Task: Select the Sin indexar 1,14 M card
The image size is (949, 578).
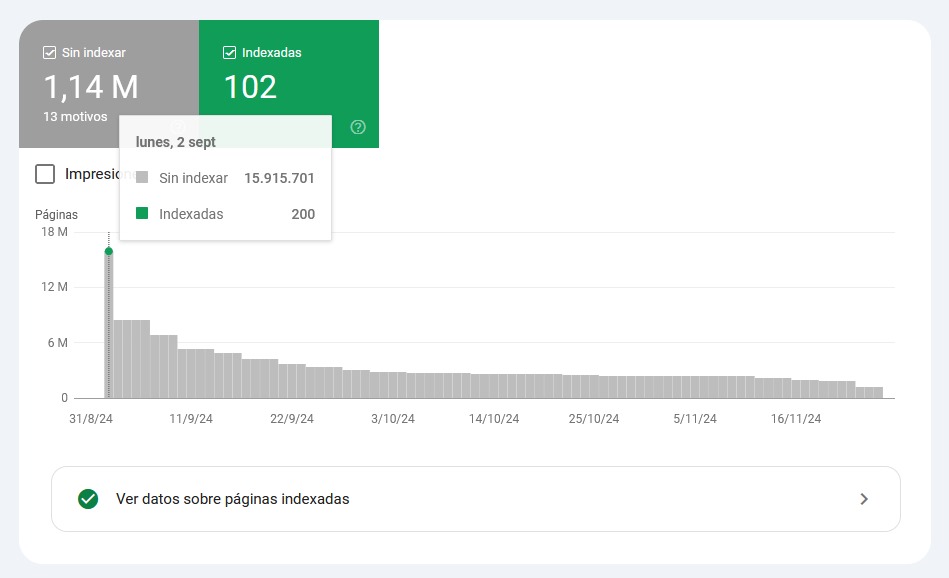Action: point(109,84)
